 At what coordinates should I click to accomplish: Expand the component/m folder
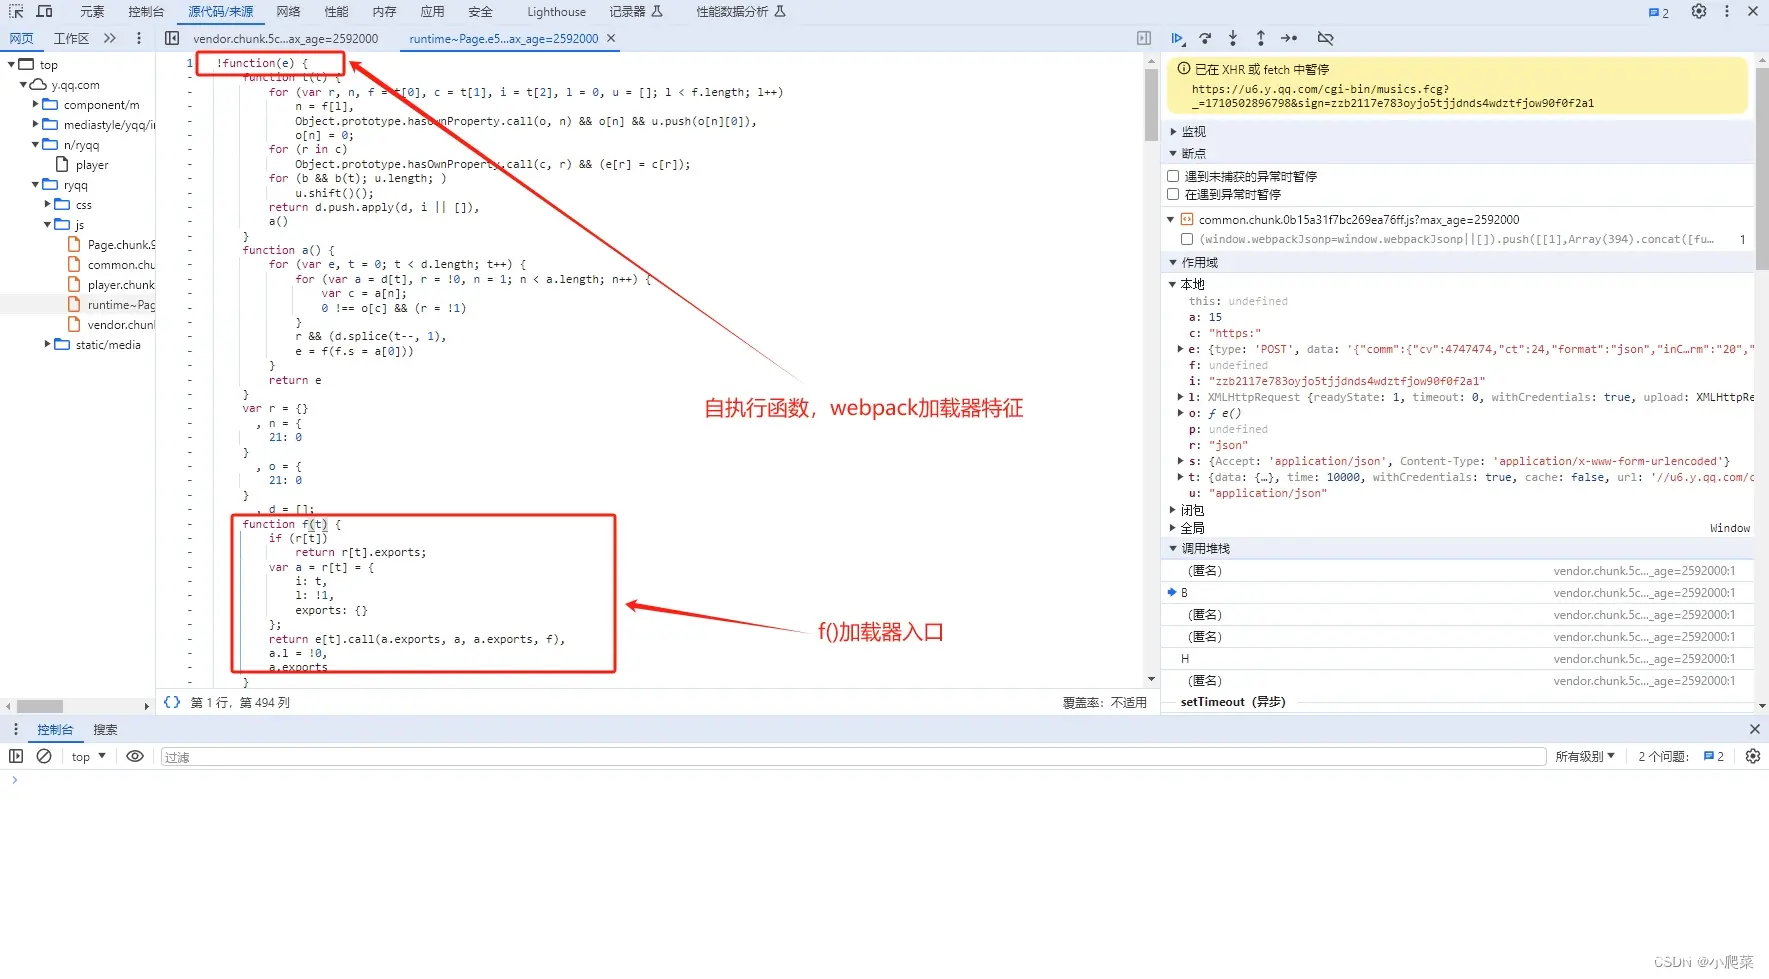(x=35, y=104)
